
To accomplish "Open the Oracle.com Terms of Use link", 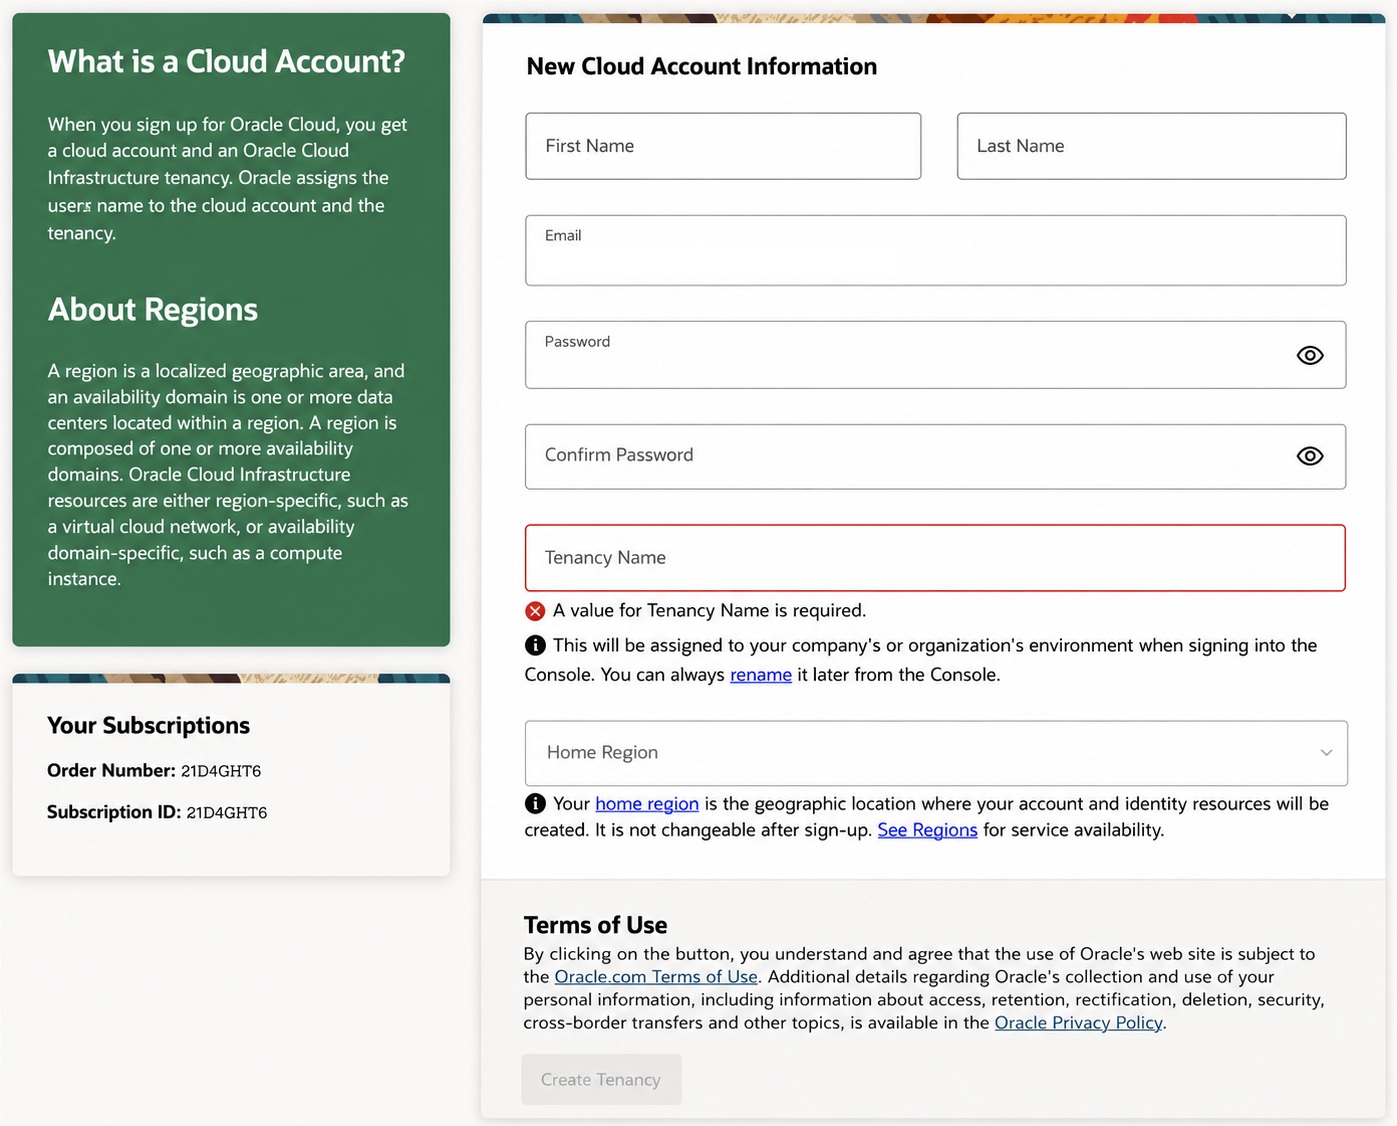I will click(x=656, y=977).
